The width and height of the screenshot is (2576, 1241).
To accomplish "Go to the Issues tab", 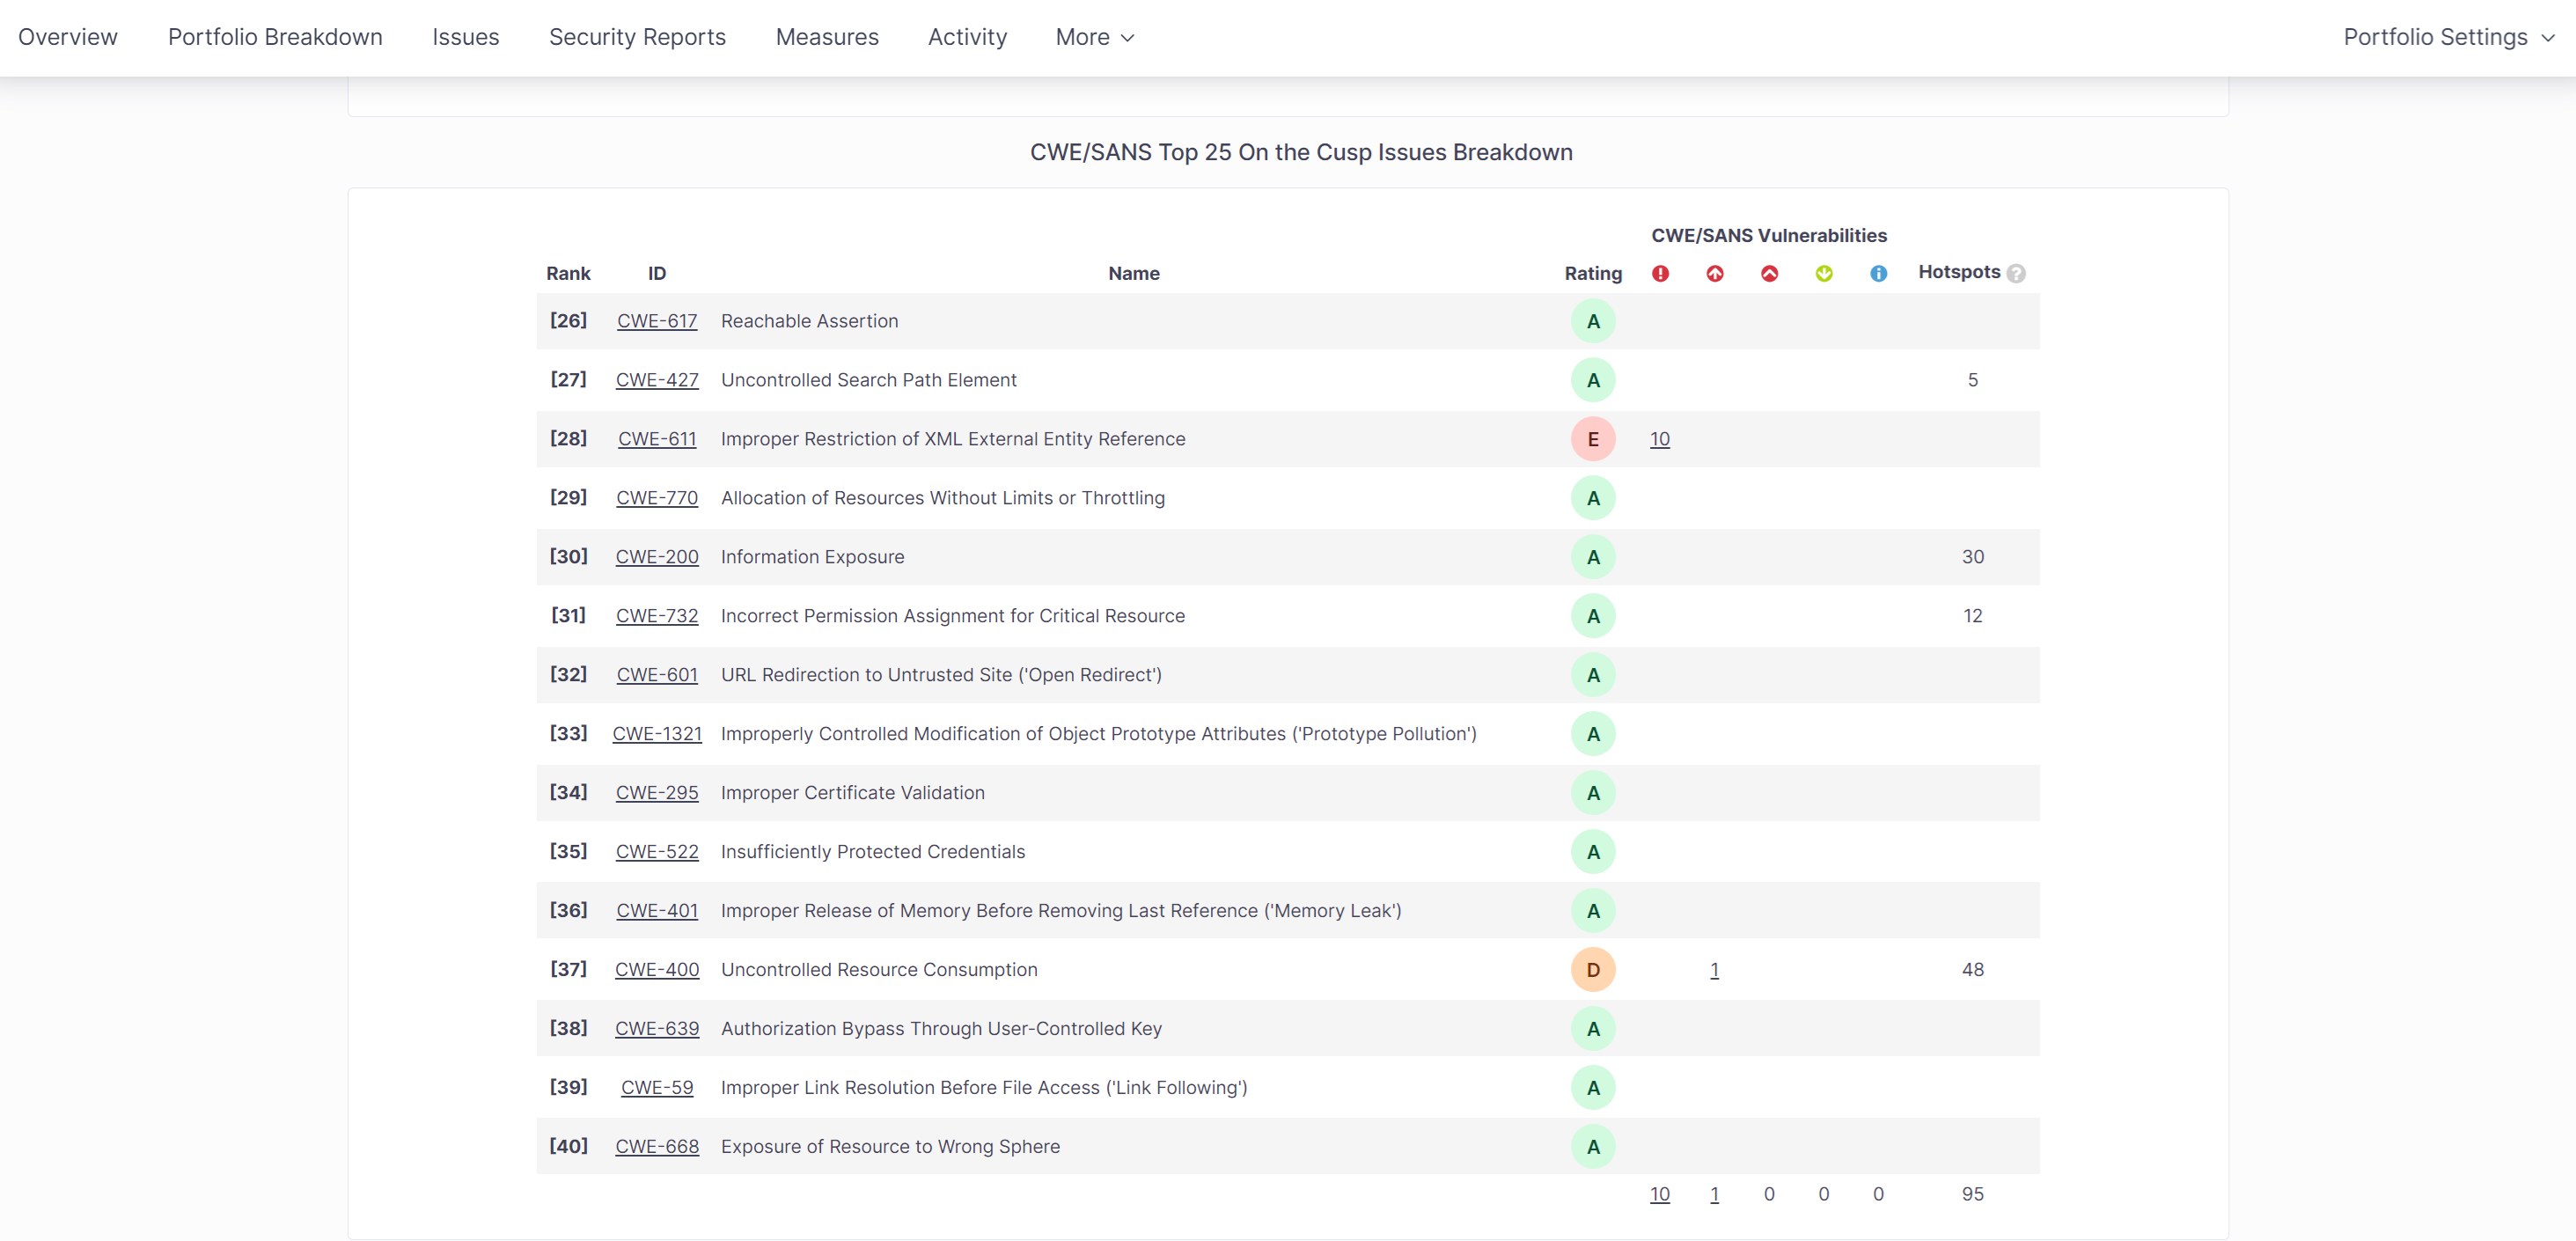I will click(465, 37).
